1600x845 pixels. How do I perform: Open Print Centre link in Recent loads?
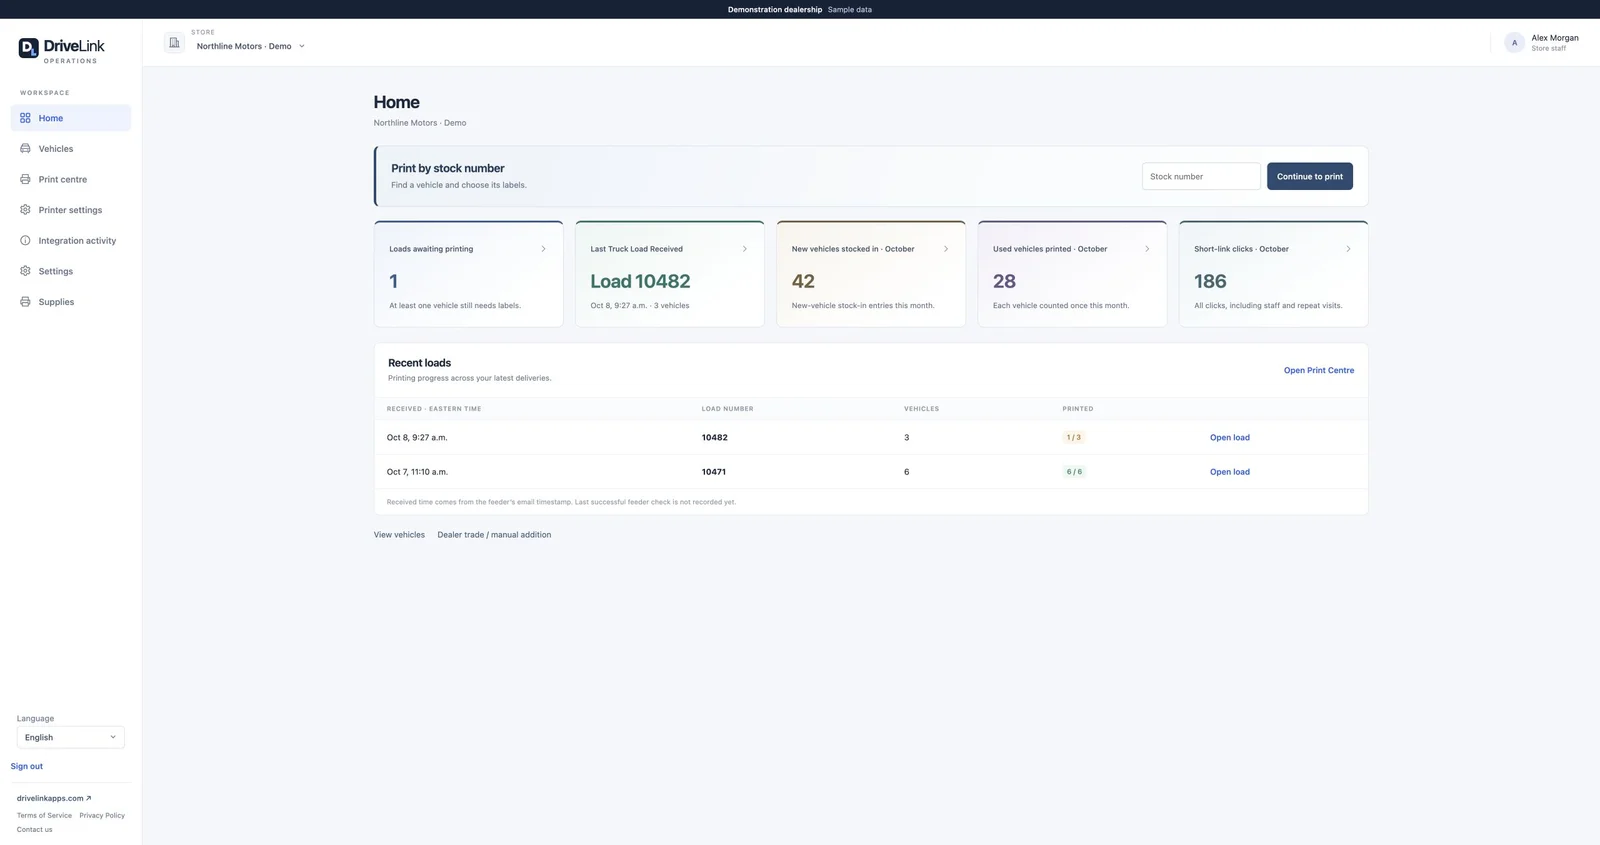[x=1319, y=370]
